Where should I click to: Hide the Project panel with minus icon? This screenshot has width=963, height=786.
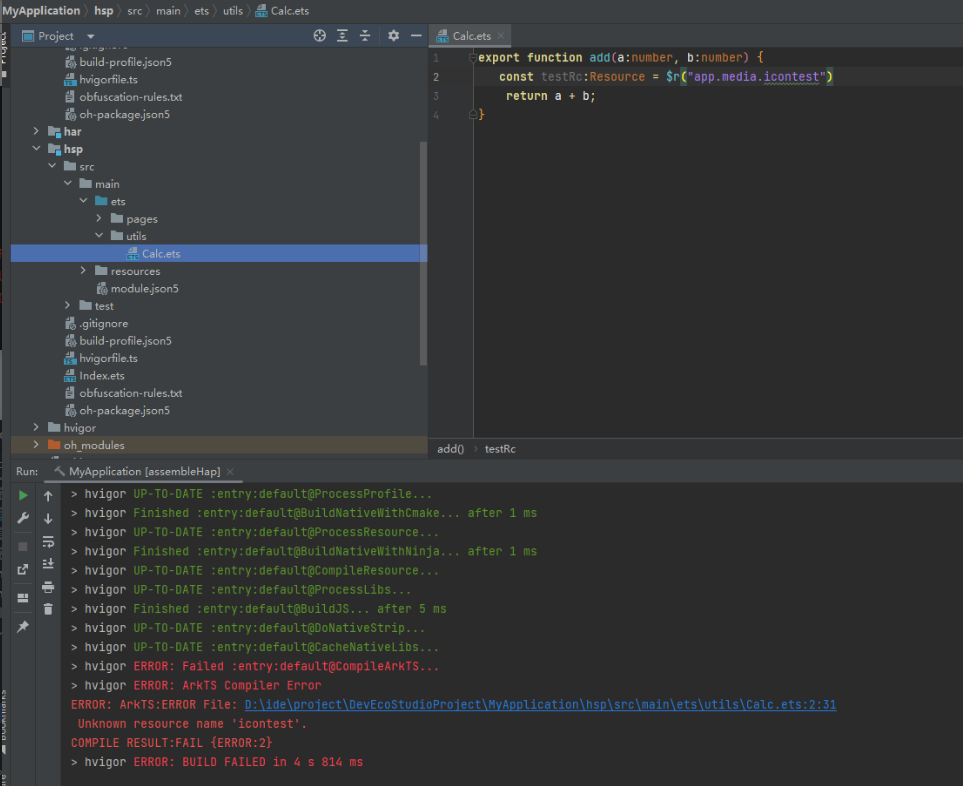click(416, 36)
